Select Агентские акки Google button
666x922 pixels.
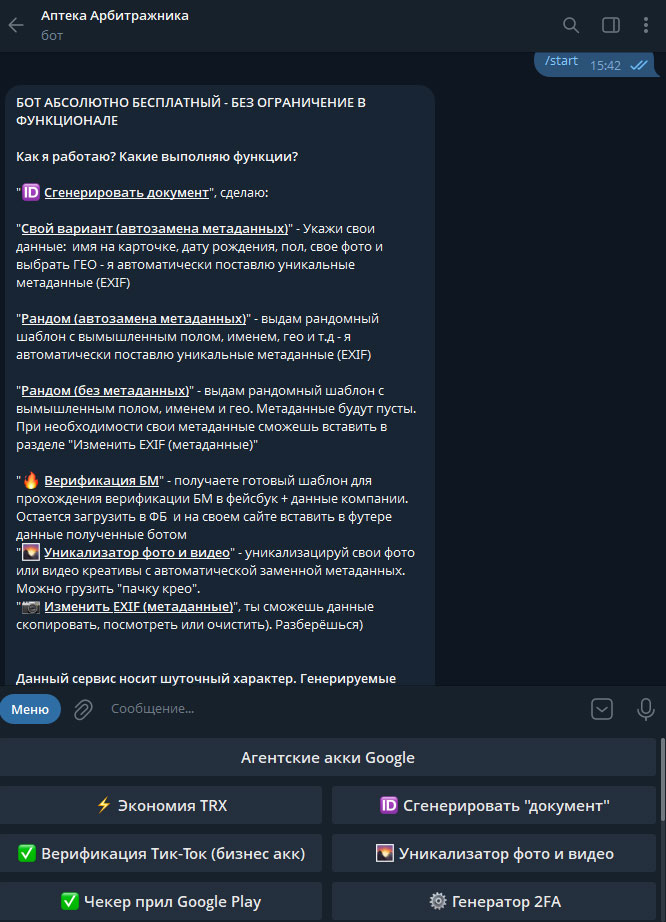point(327,757)
